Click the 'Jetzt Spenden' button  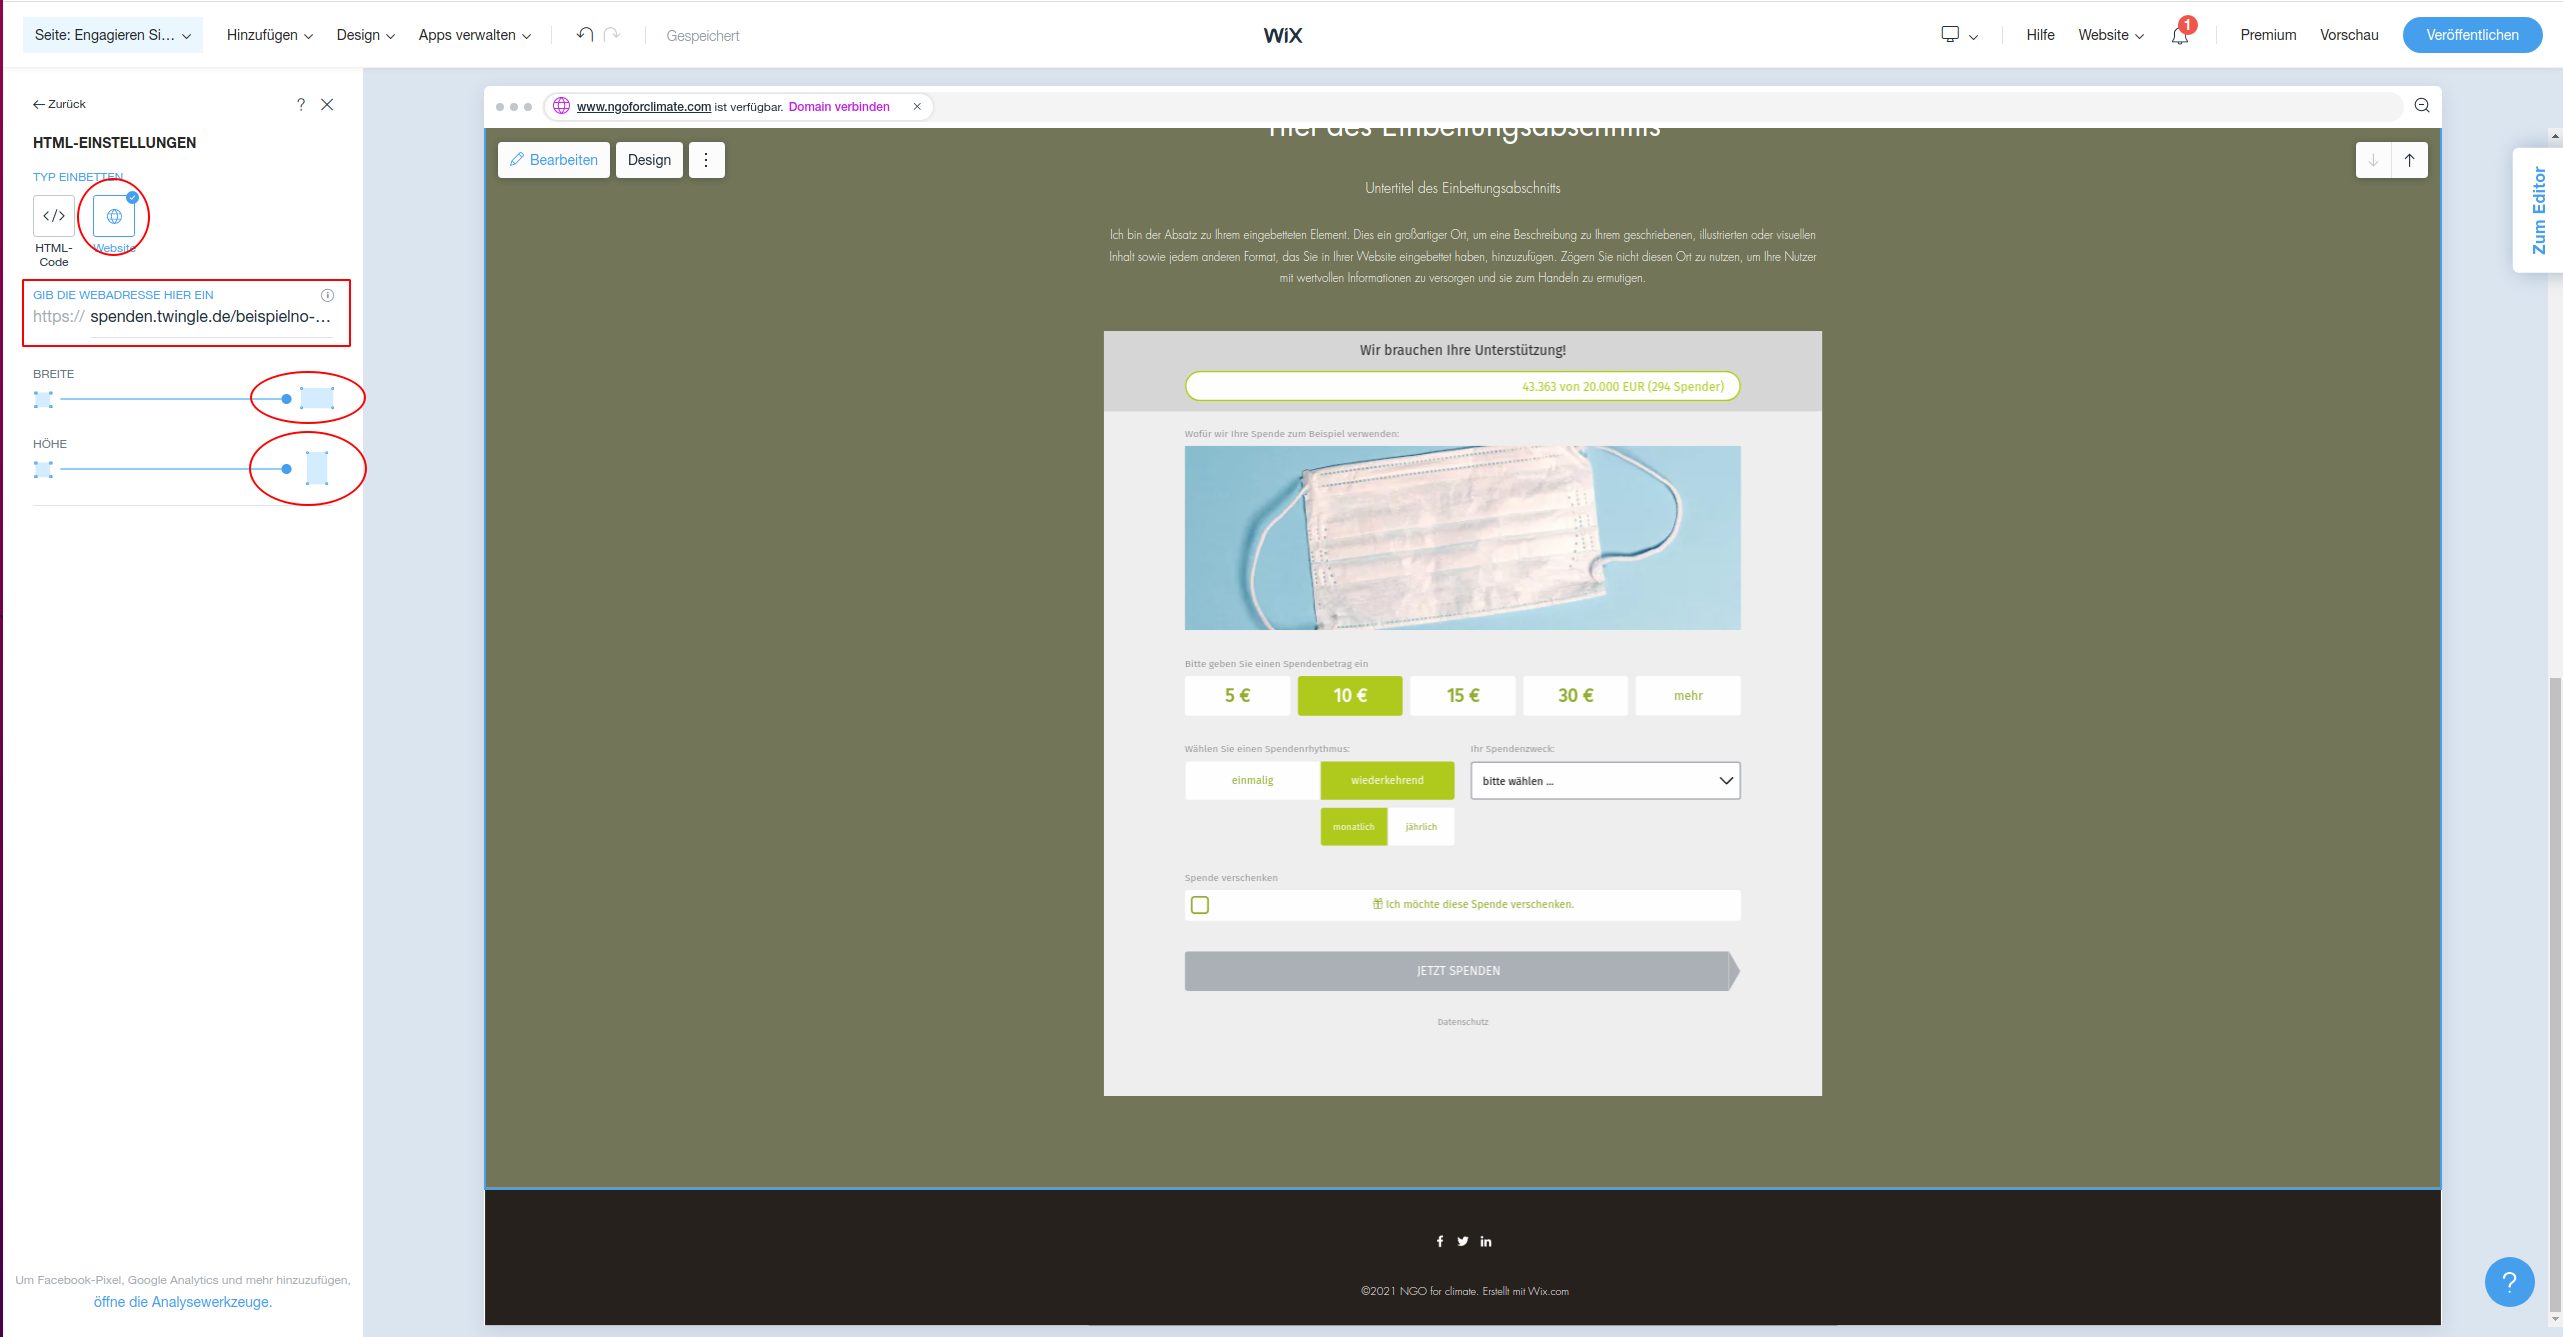[1462, 971]
